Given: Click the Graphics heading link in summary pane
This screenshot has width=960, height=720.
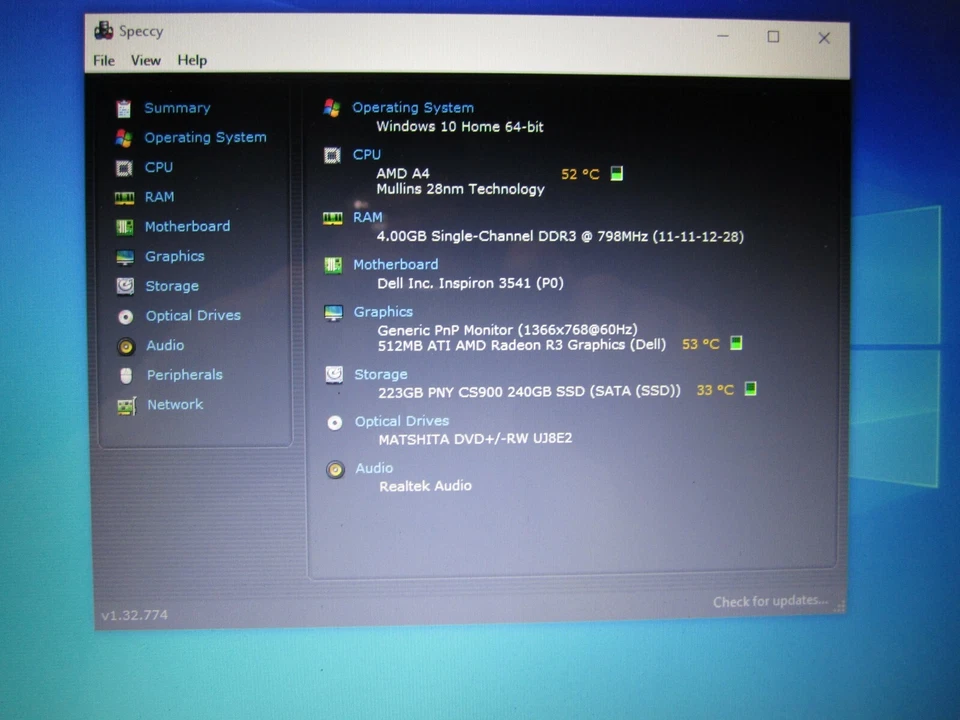Looking at the screenshot, I should pos(383,312).
